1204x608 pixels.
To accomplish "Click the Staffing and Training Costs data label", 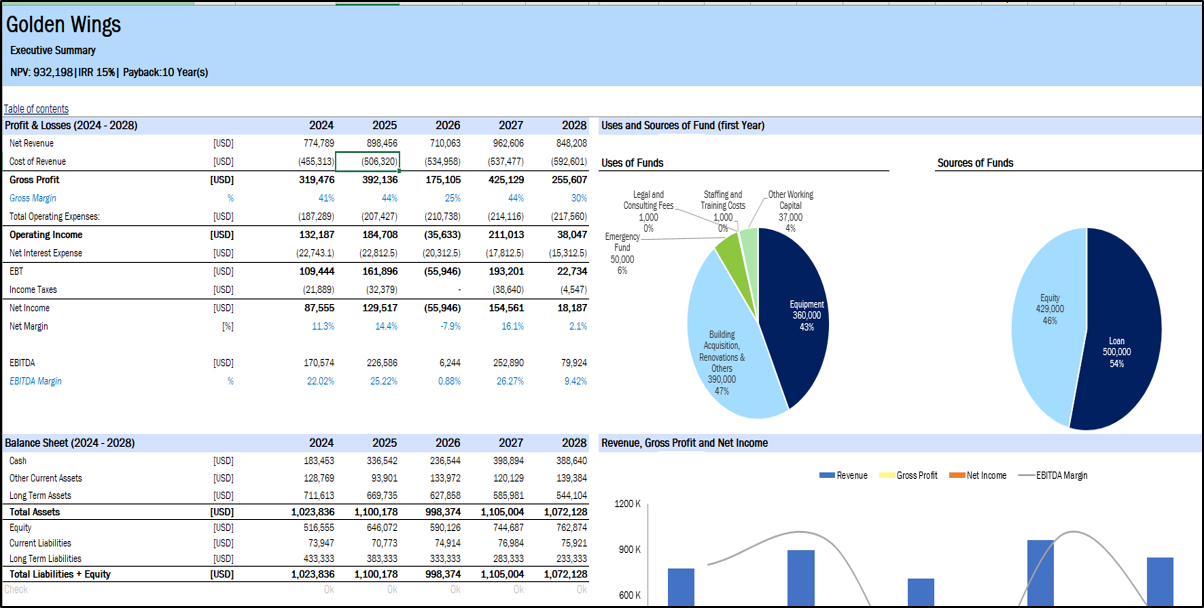I will tap(722, 211).
